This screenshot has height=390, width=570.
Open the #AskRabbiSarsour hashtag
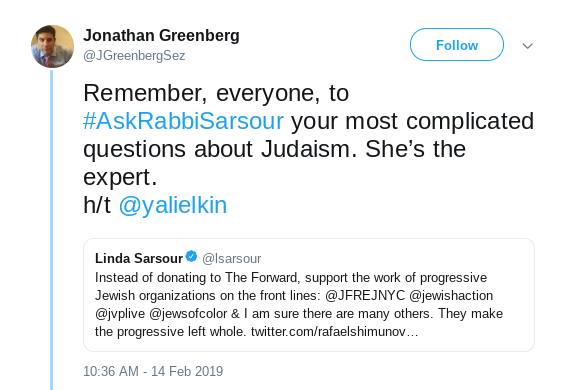click(183, 121)
